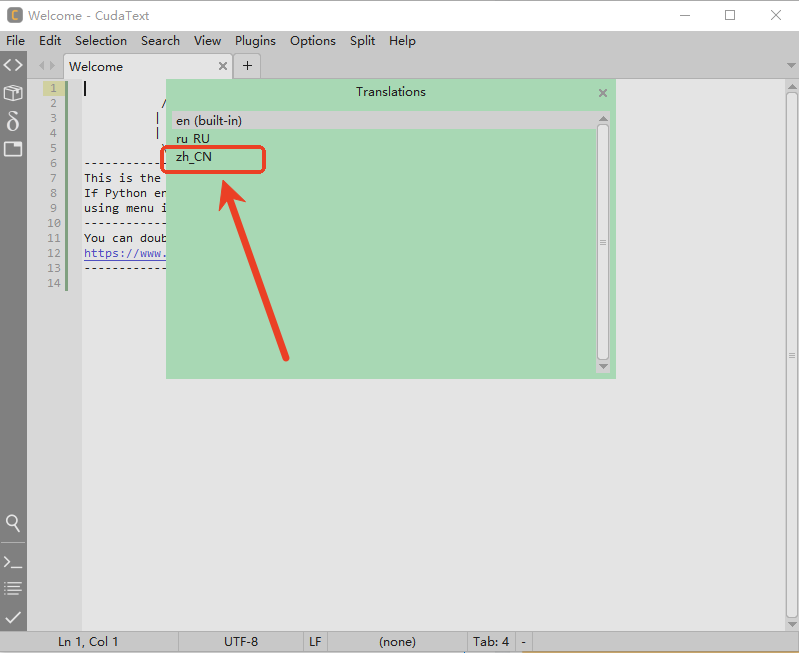Open the Search magnifier bottom panel
Screen dimensions: 799x653
tap(13, 524)
